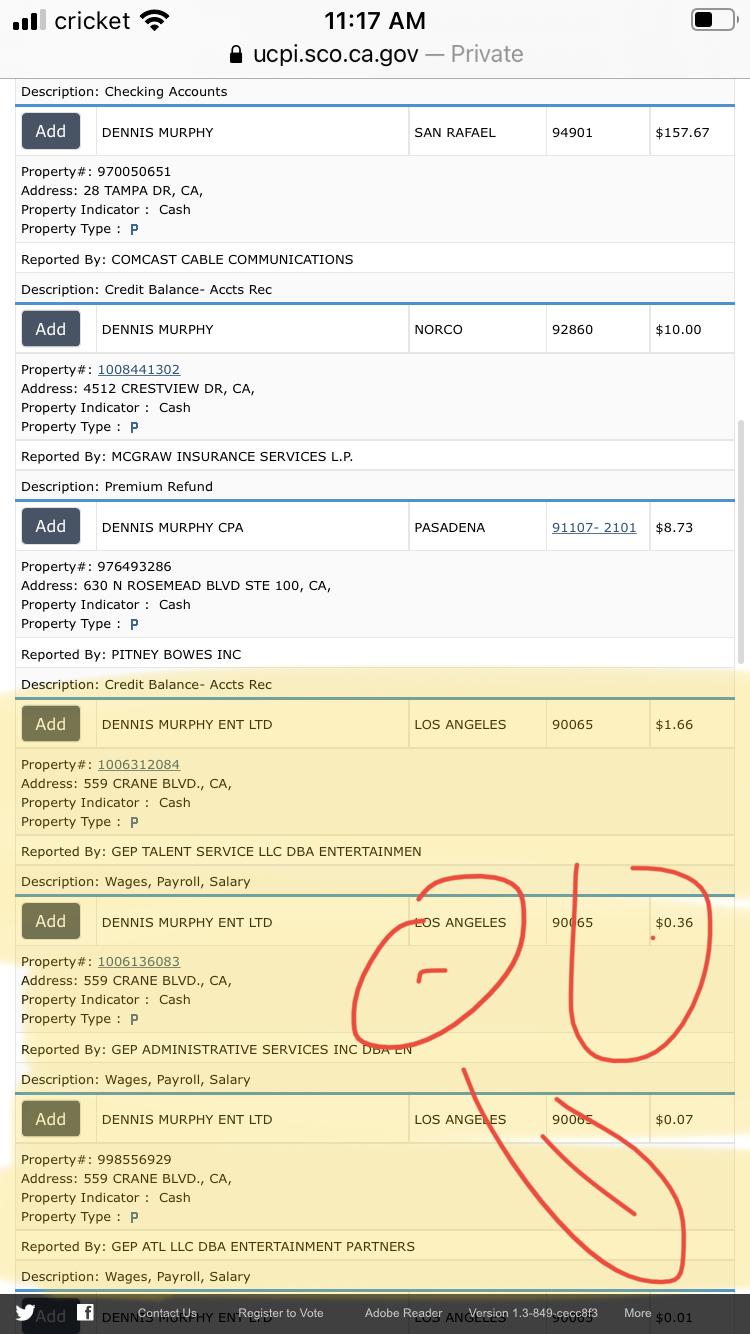Select Reported By PITNEY BOWES INC text

(131, 654)
